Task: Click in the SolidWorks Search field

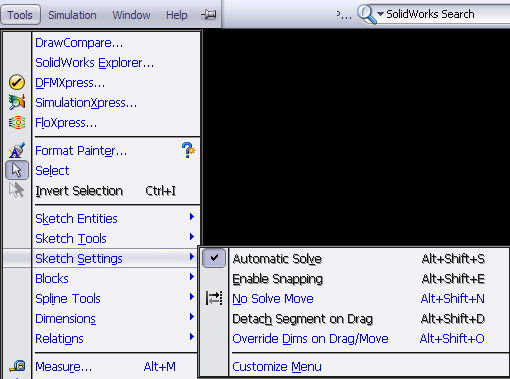Action: 447,14
